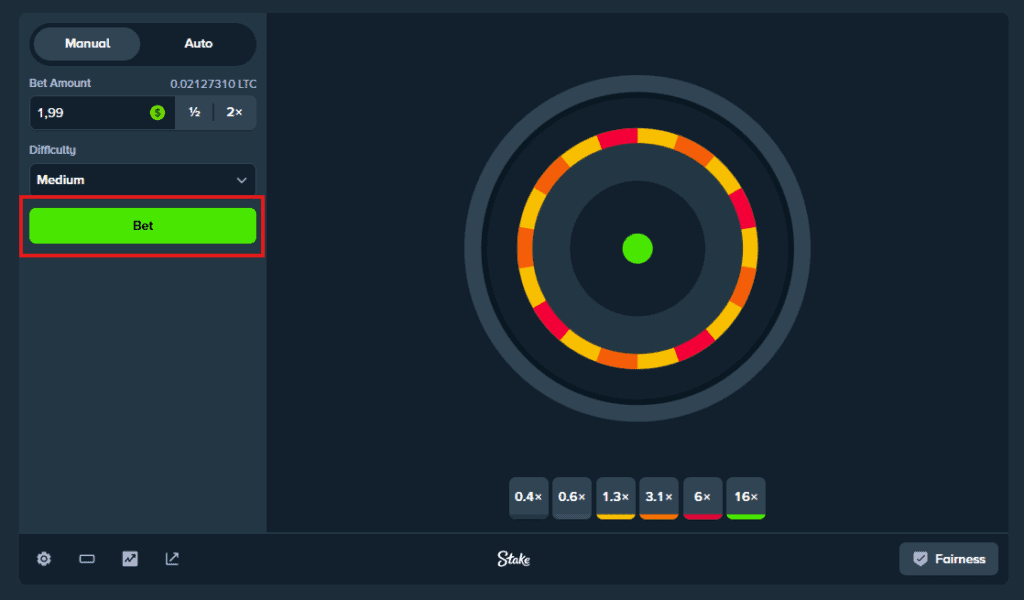The image size is (1024, 600).
Task: Switch to the Auto tab
Action: tap(198, 44)
